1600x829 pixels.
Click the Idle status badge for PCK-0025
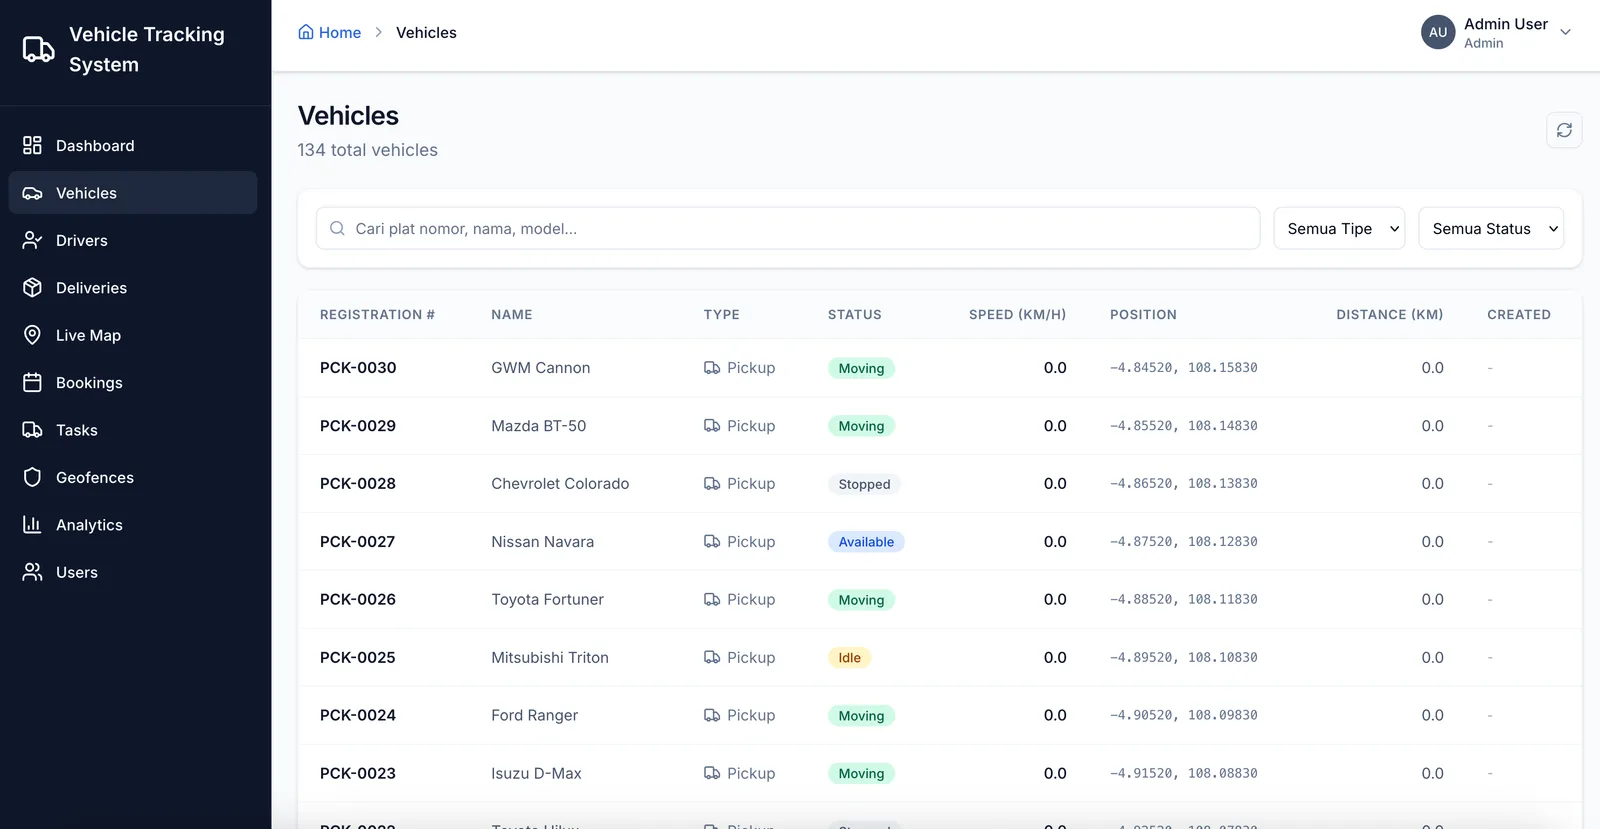click(849, 658)
